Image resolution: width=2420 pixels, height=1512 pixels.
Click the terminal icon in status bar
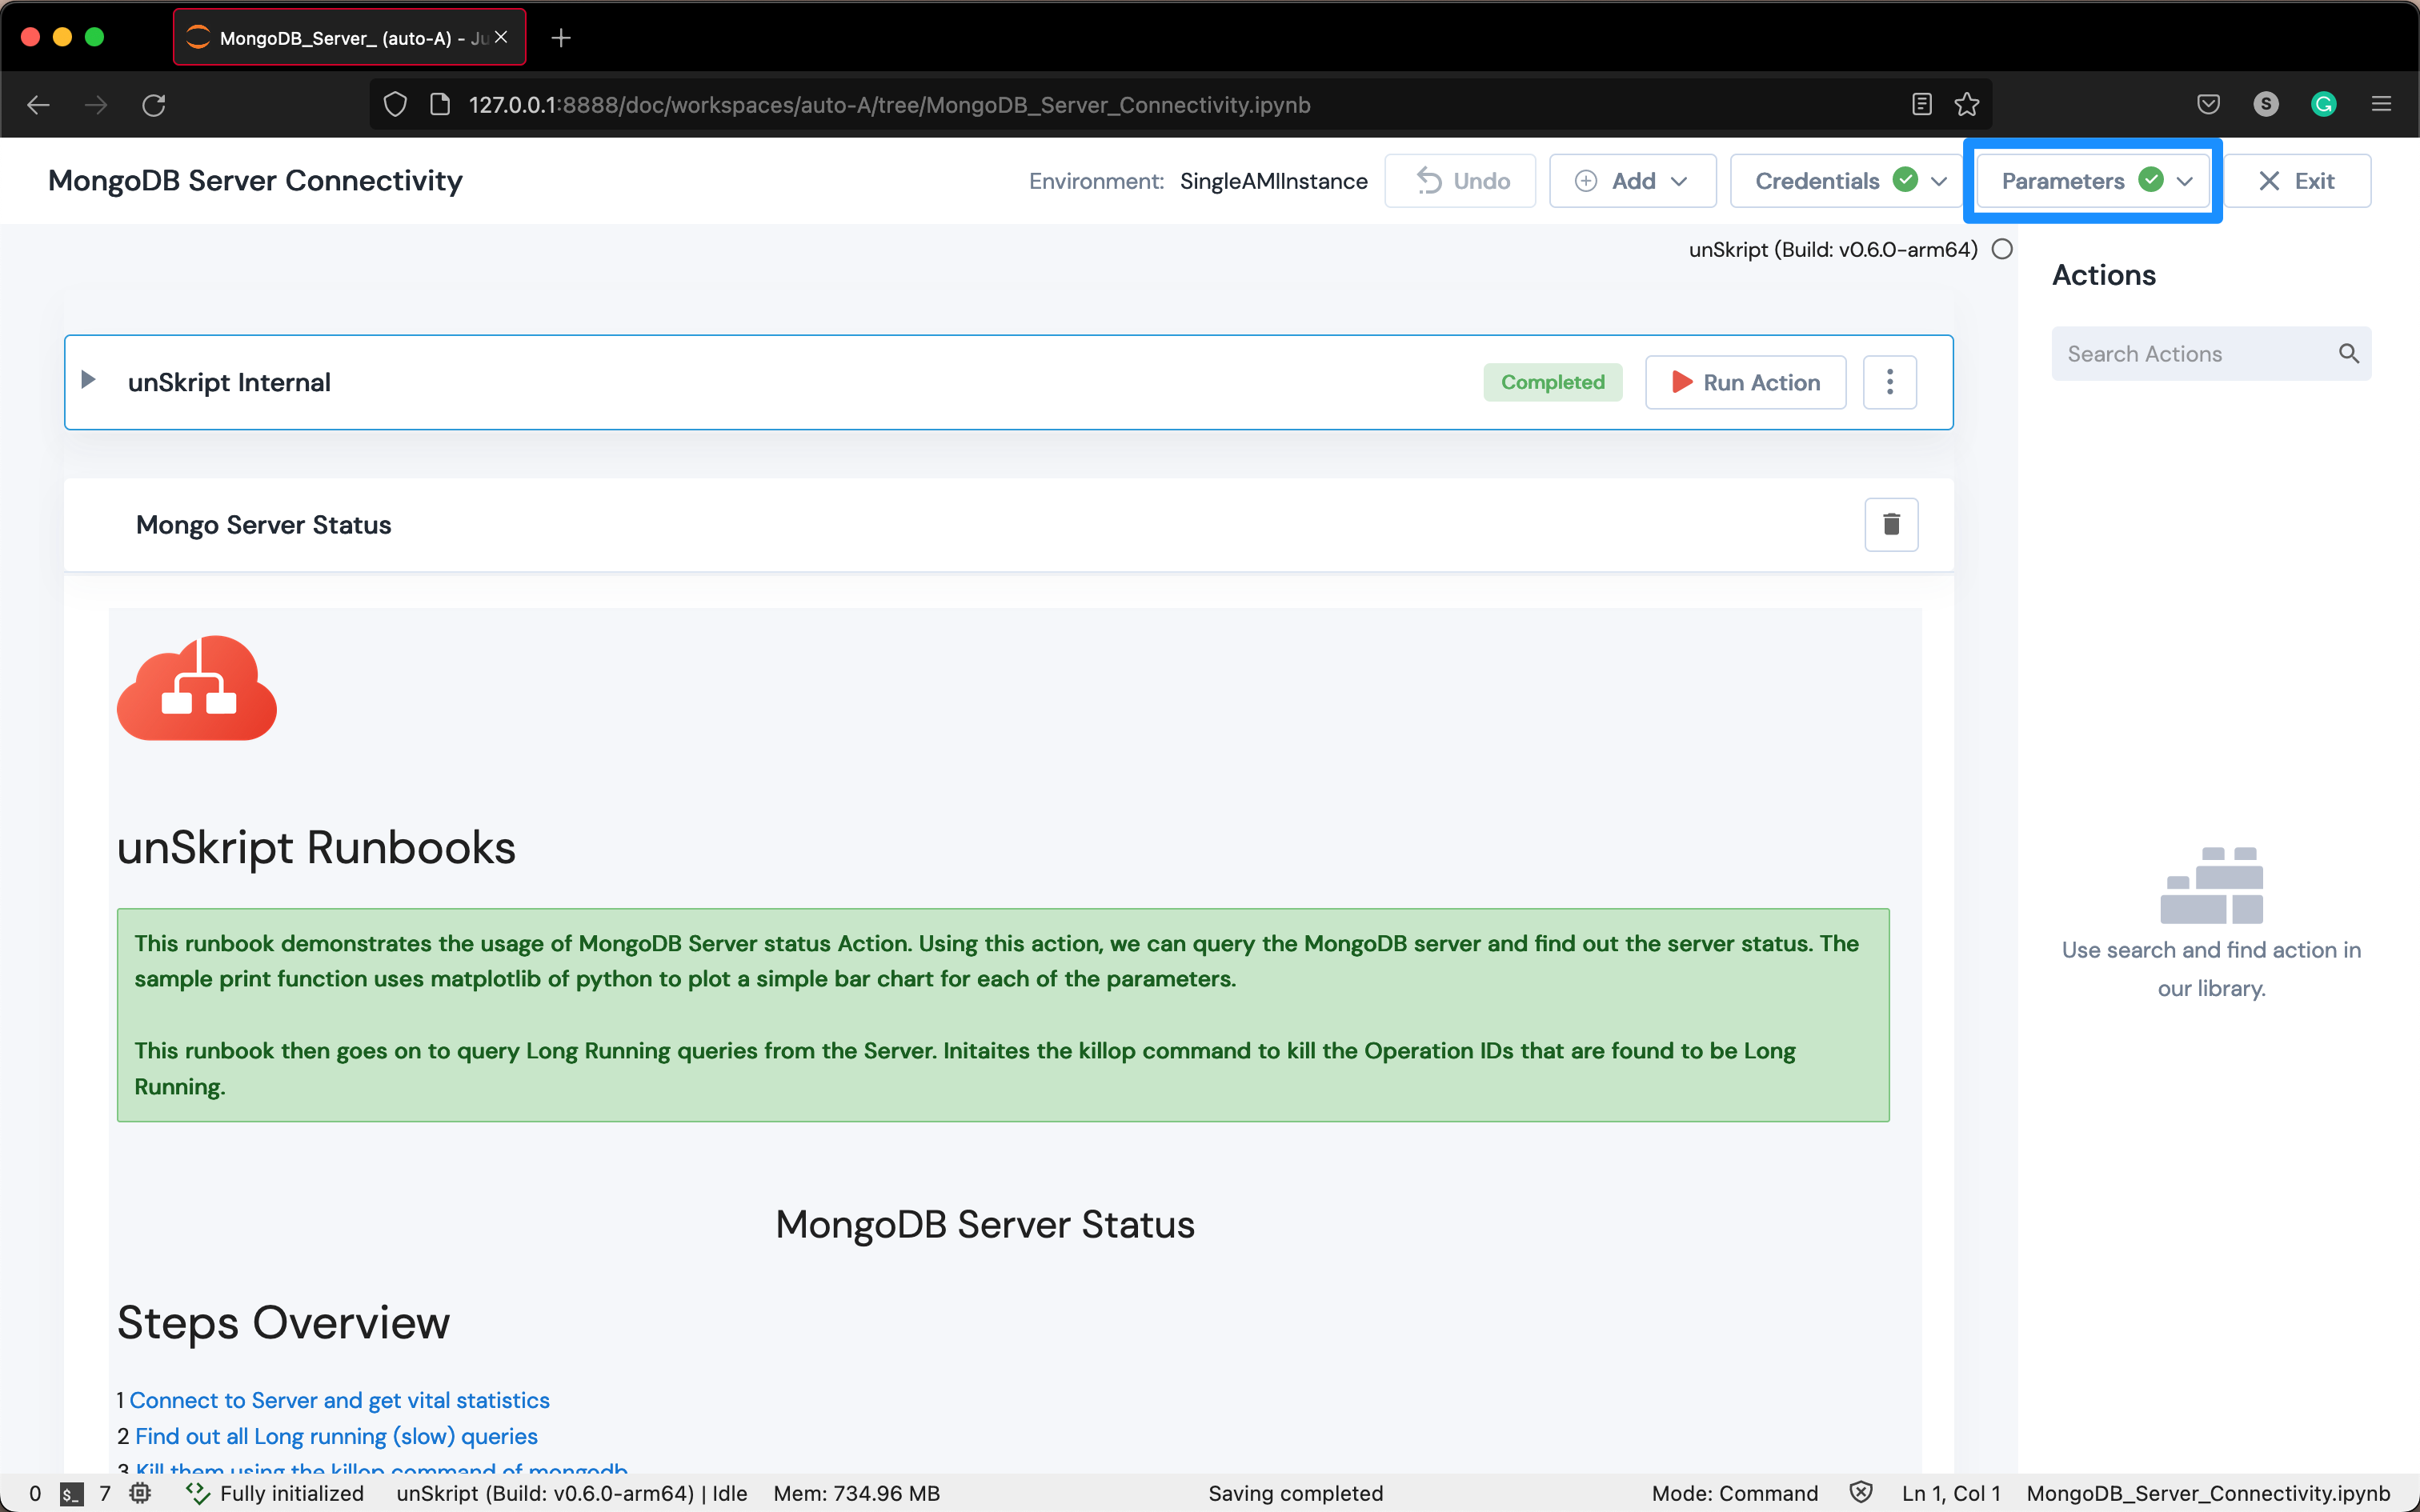coord(70,1494)
